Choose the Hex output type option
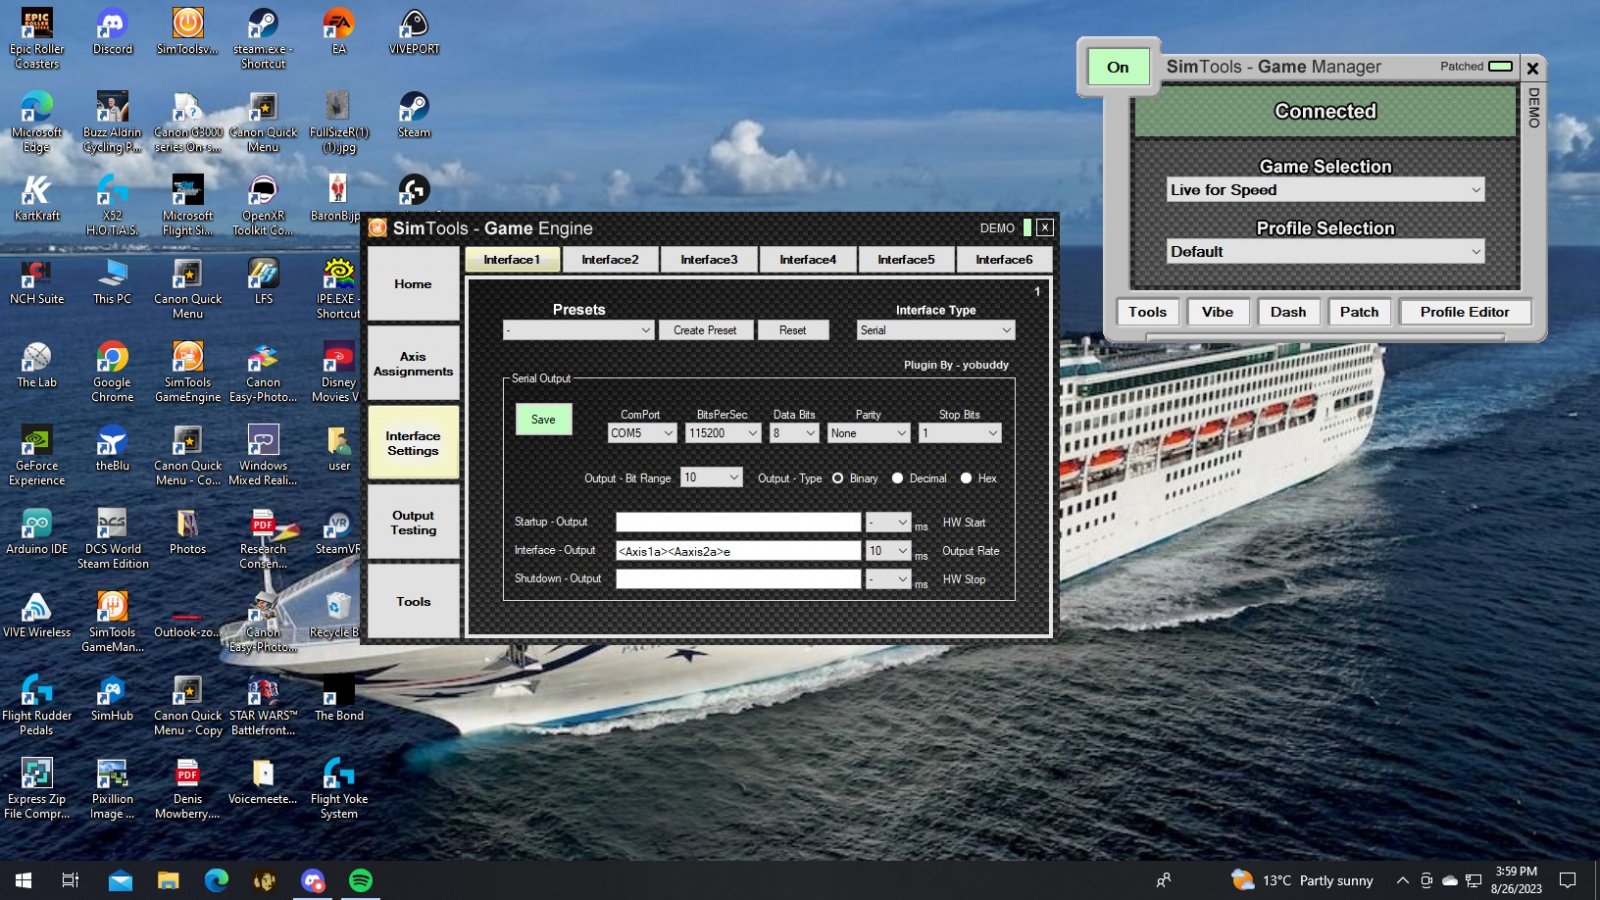The width and height of the screenshot is (1600, 900). pyautogui.click(x=966, y=478)
